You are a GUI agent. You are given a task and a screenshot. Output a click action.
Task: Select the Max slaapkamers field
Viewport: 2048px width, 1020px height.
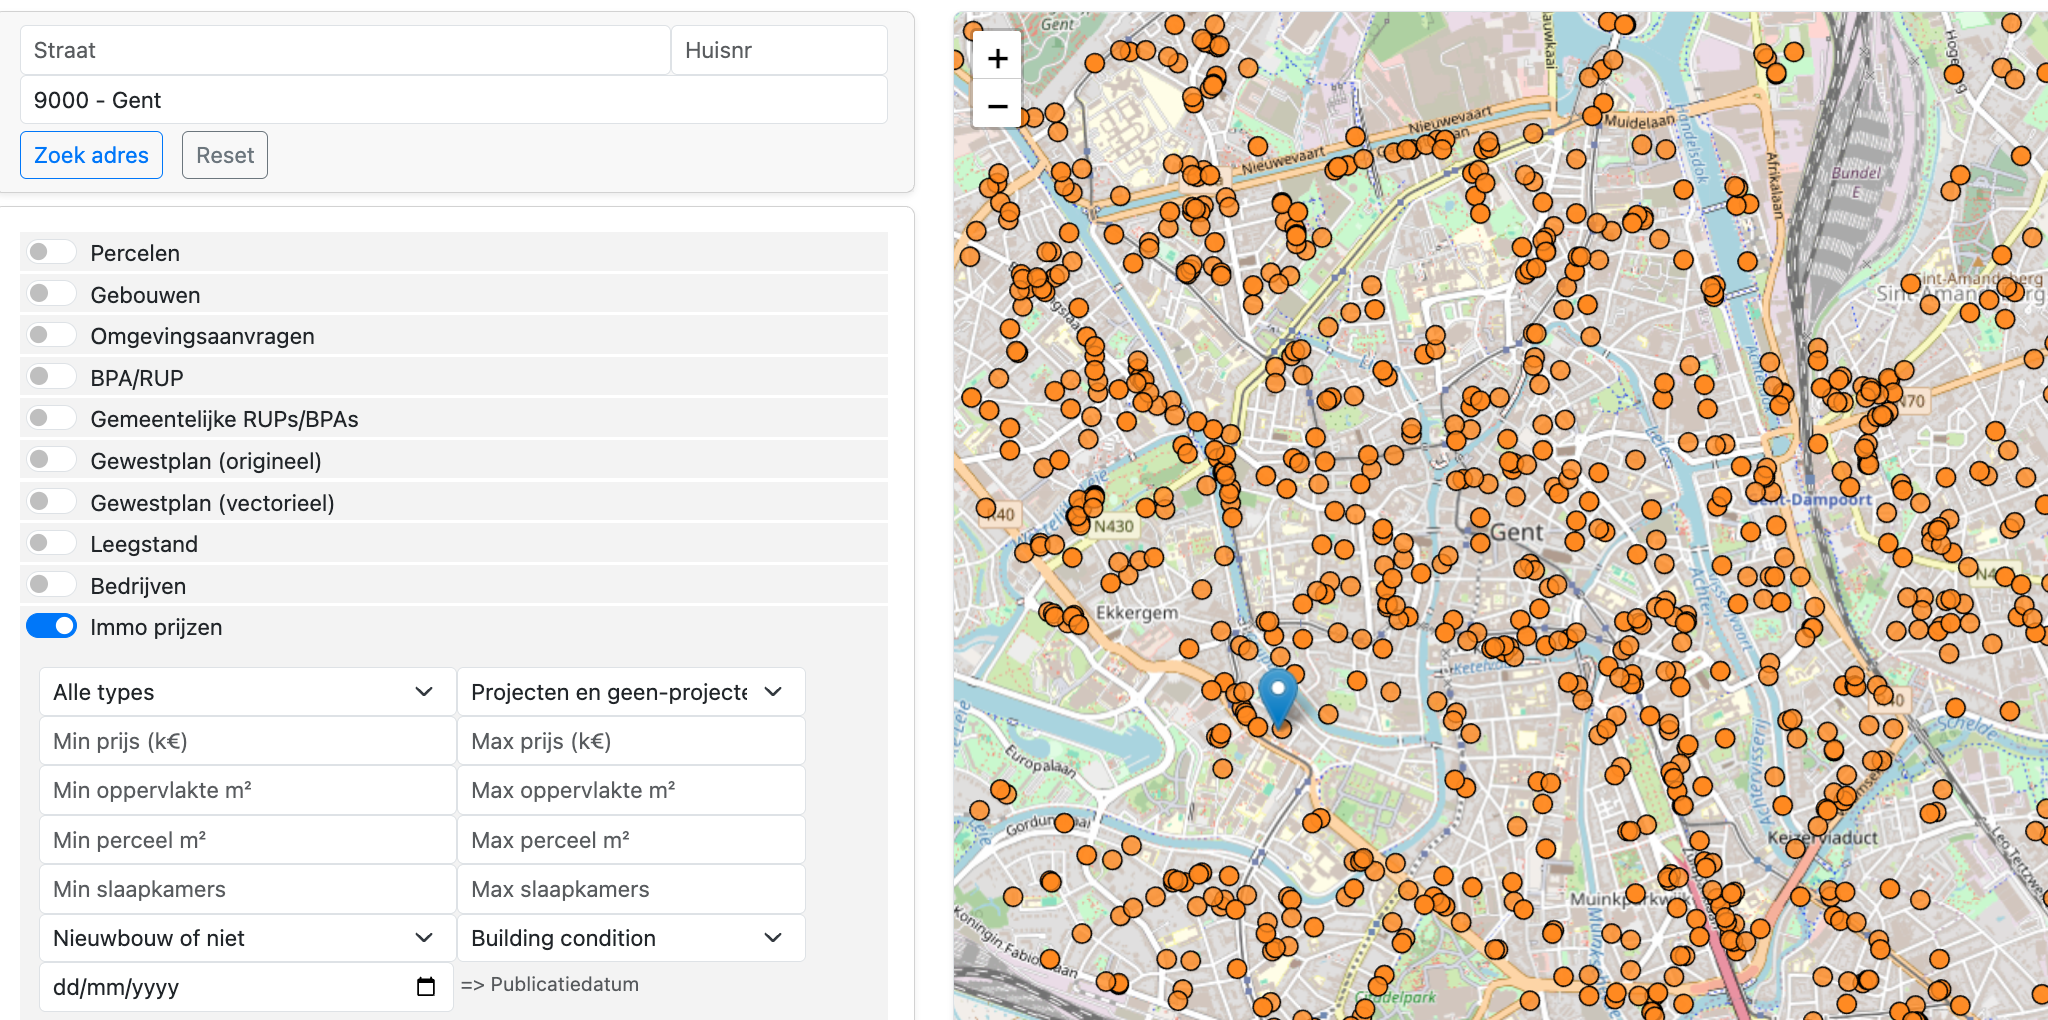click(x=630, y=889)
